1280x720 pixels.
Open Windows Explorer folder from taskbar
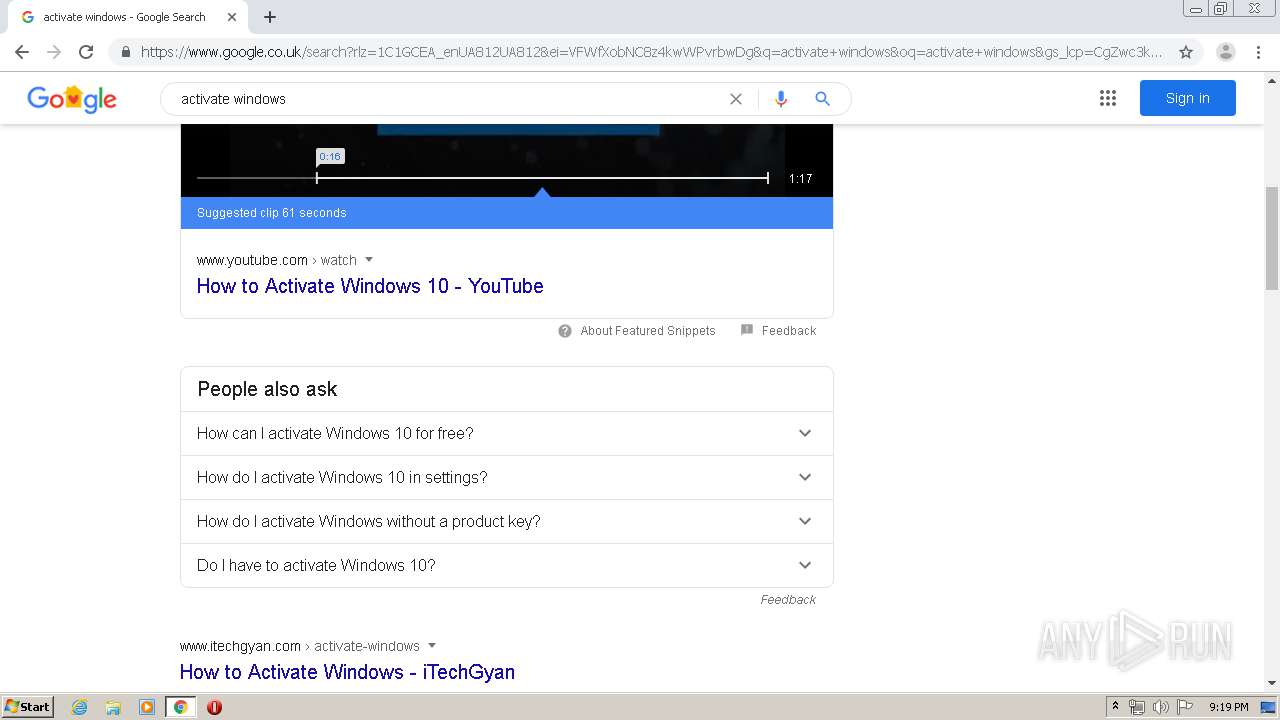[113, 707]
